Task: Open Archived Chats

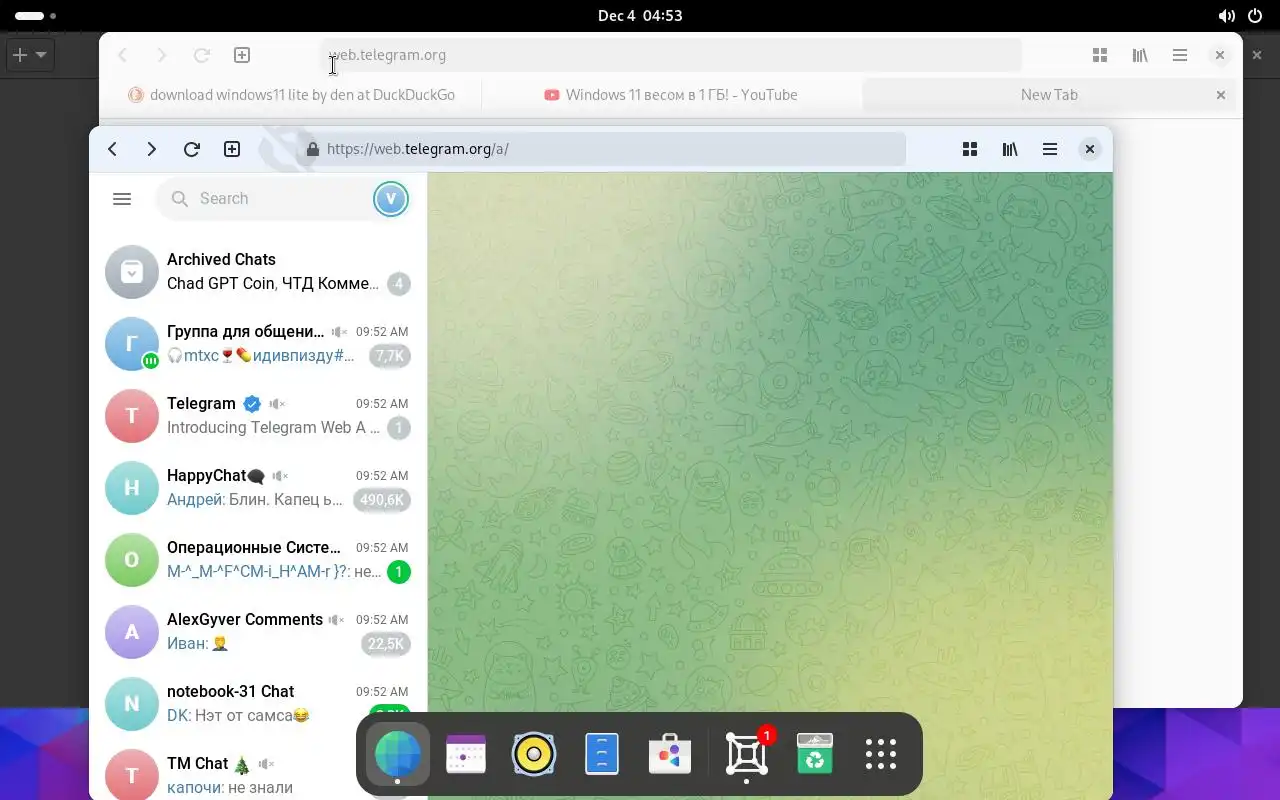Action: click(x=258, y=272)
